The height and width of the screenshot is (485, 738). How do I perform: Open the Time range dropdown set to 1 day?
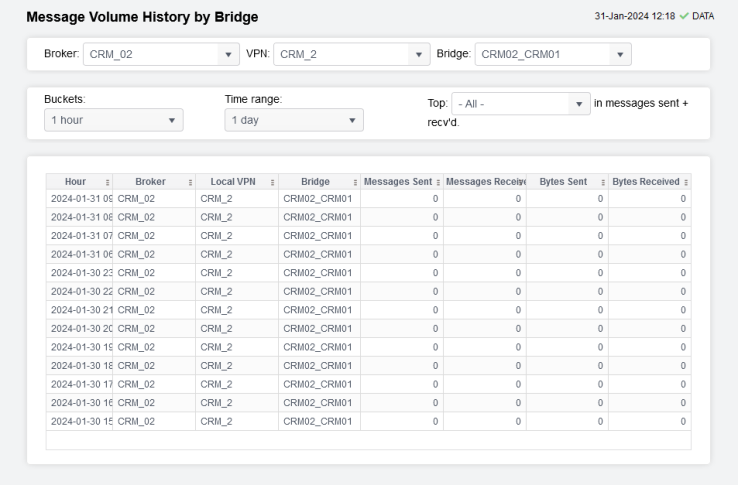pyautogui.click(x=293, y=120)
